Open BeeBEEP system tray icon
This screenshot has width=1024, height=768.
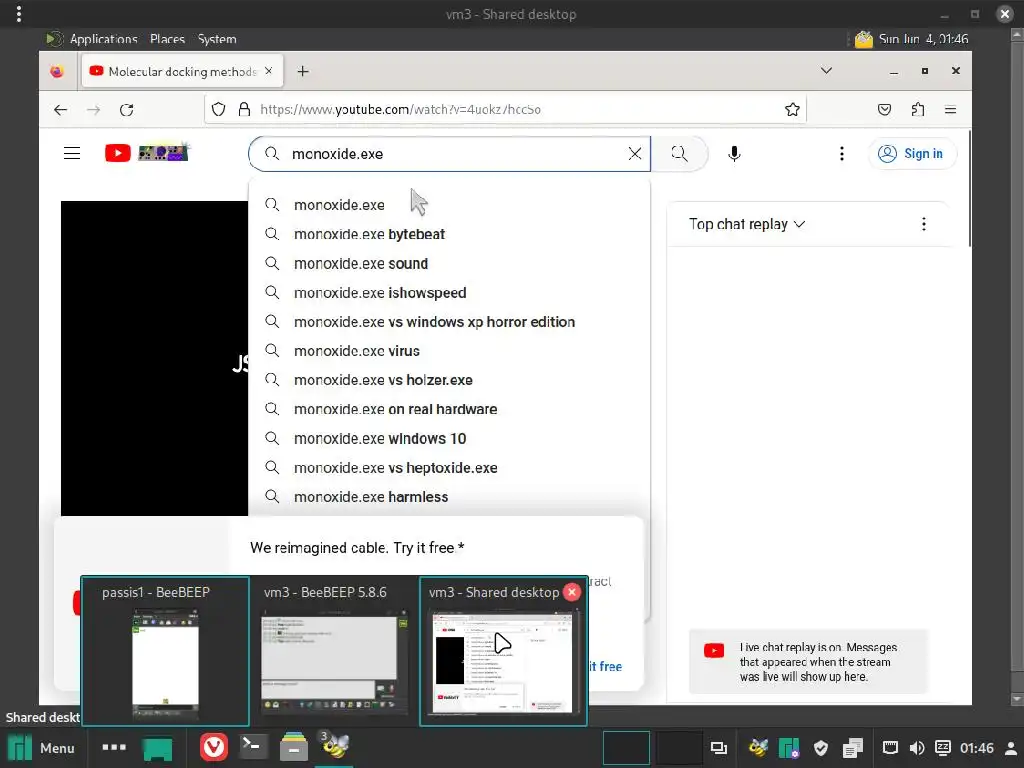[x=758, y=748]
